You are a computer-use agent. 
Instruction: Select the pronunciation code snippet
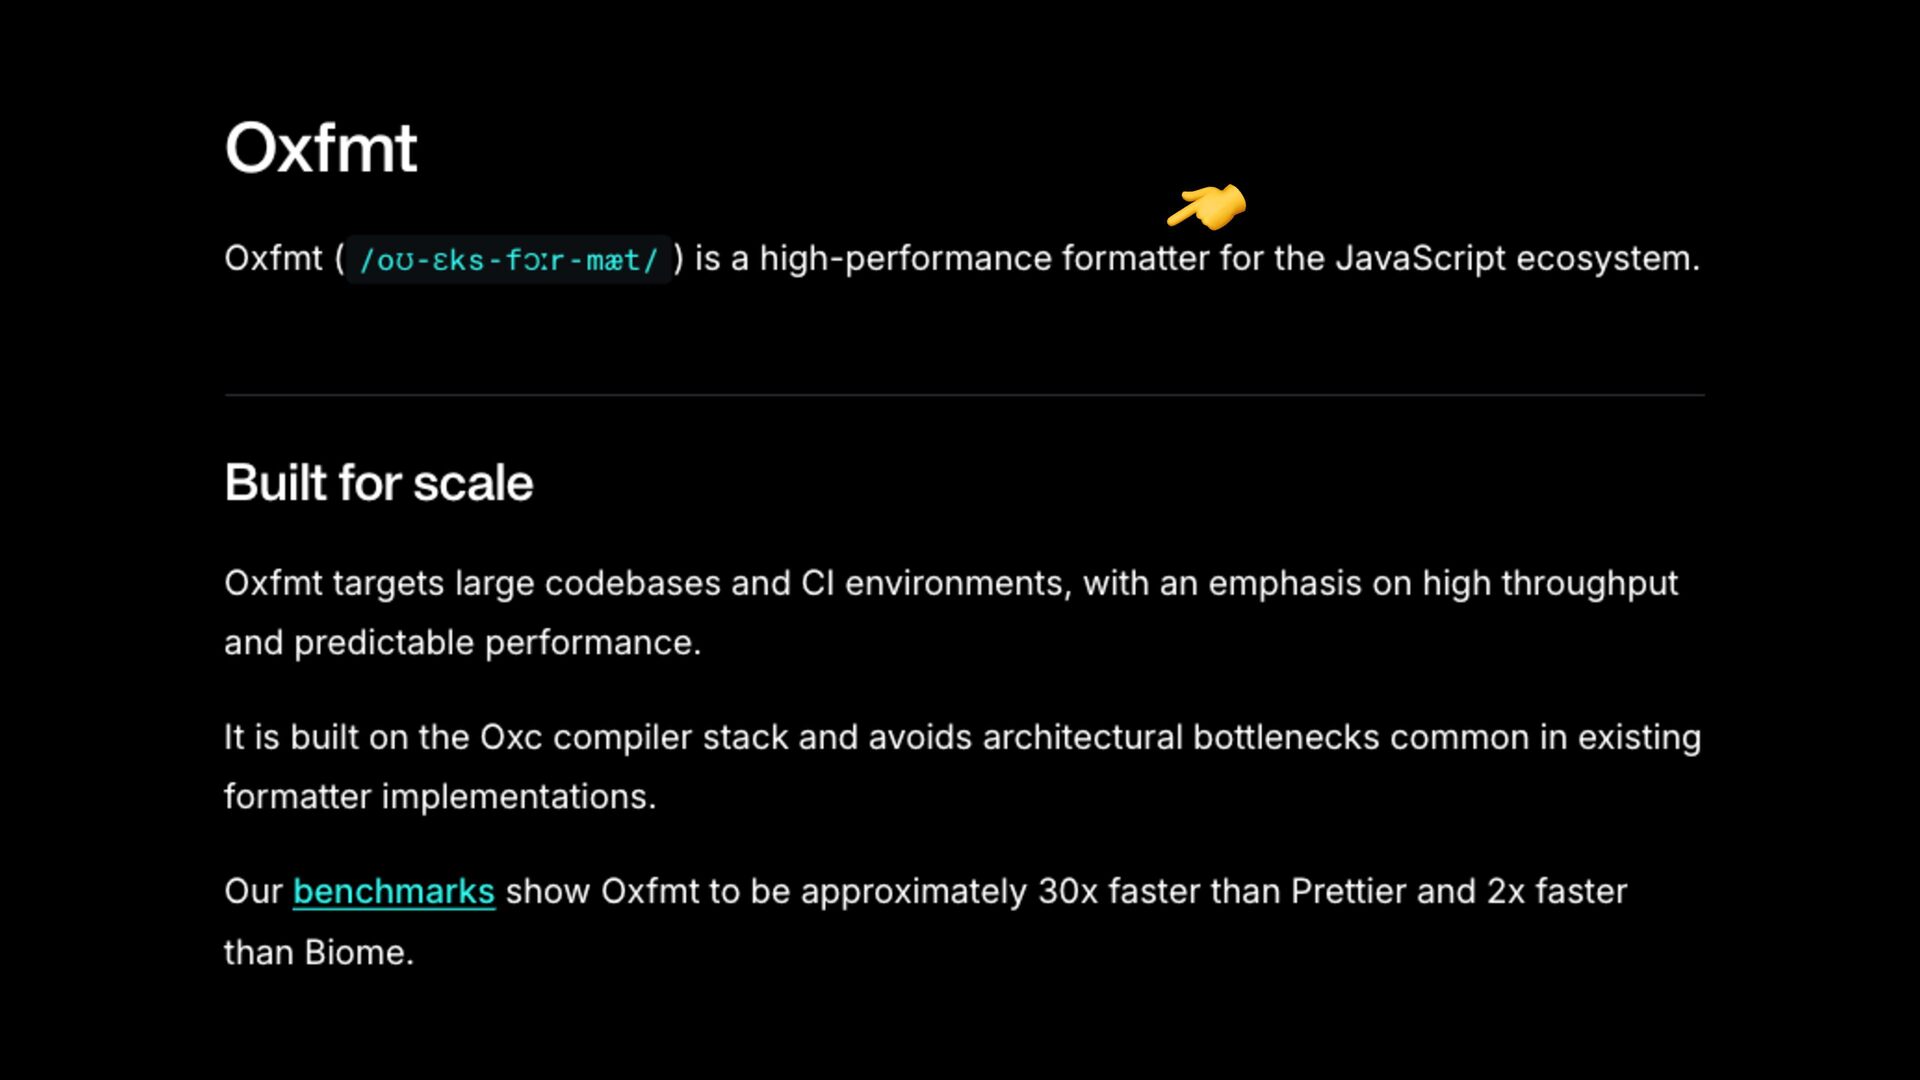508,260
